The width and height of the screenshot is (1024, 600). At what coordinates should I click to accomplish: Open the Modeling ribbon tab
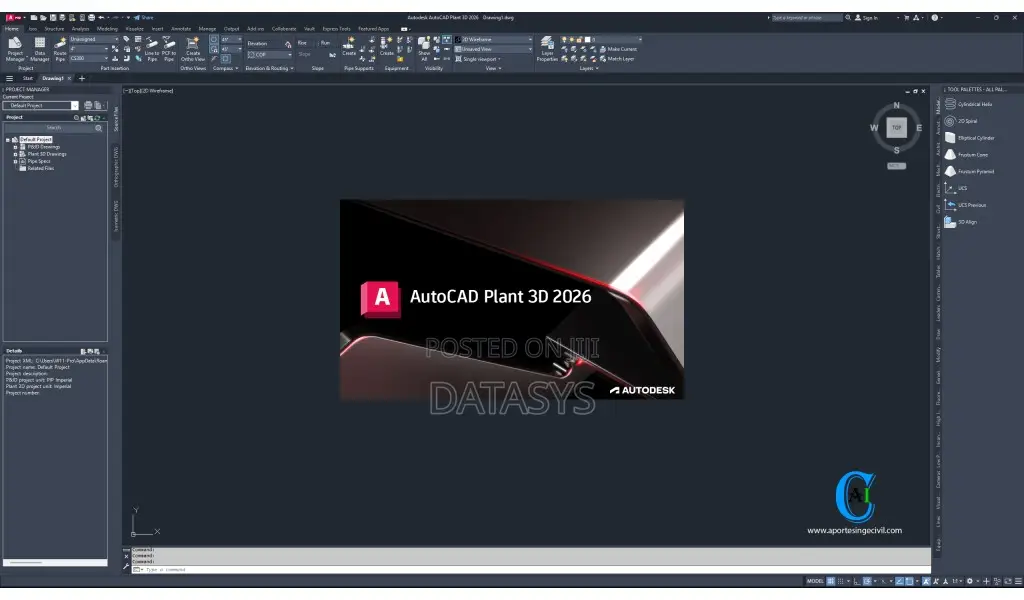[x=107, y=29]
